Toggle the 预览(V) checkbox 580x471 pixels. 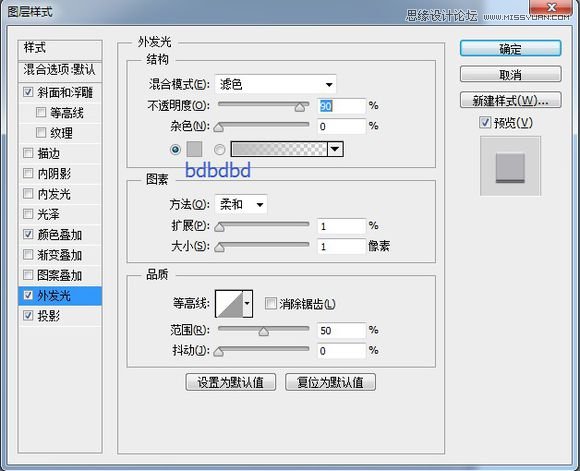[x=485, y=122]
